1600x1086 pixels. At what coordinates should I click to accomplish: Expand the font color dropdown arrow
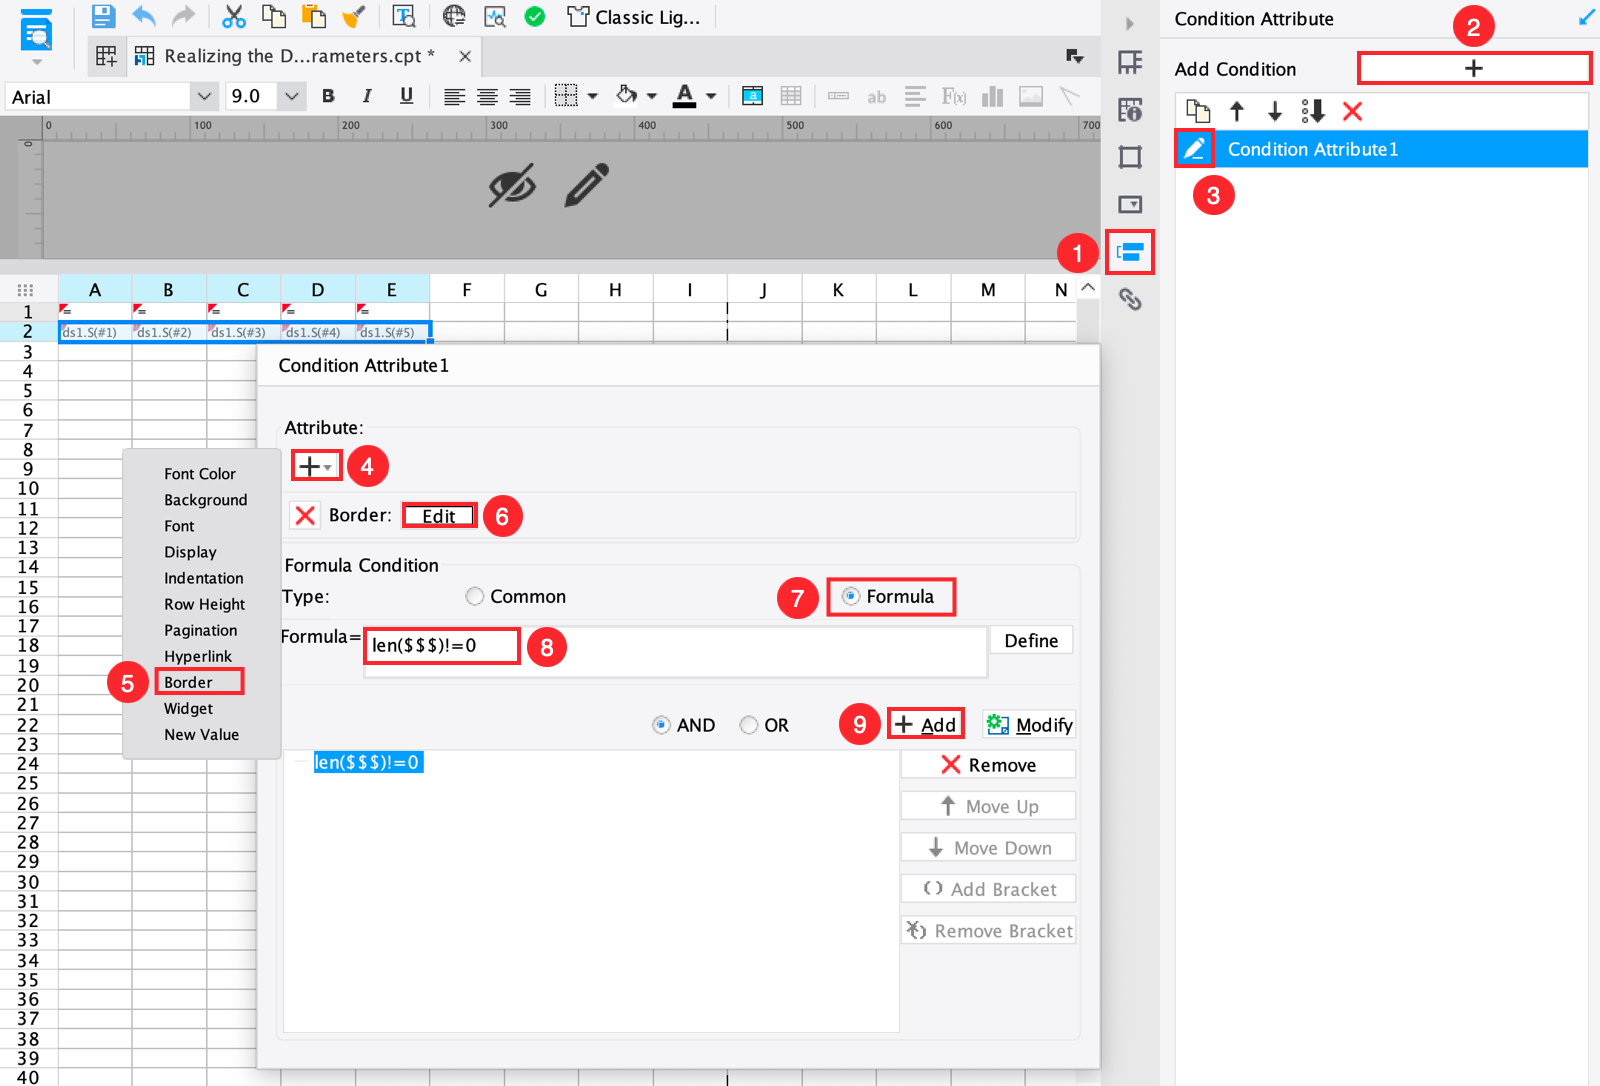click(711, 97)
